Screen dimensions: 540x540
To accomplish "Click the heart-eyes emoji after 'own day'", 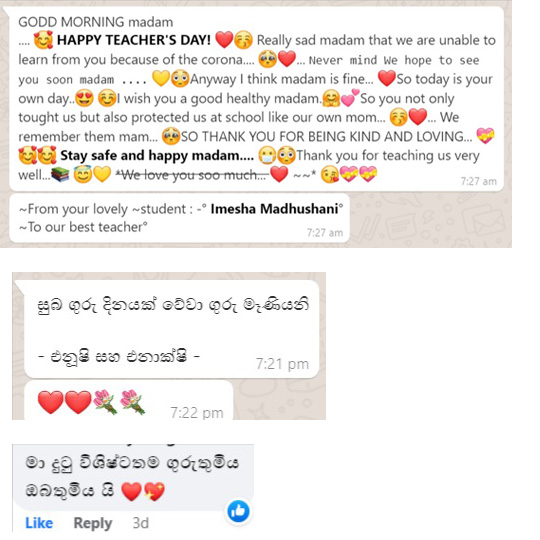I will click(84, 98).
